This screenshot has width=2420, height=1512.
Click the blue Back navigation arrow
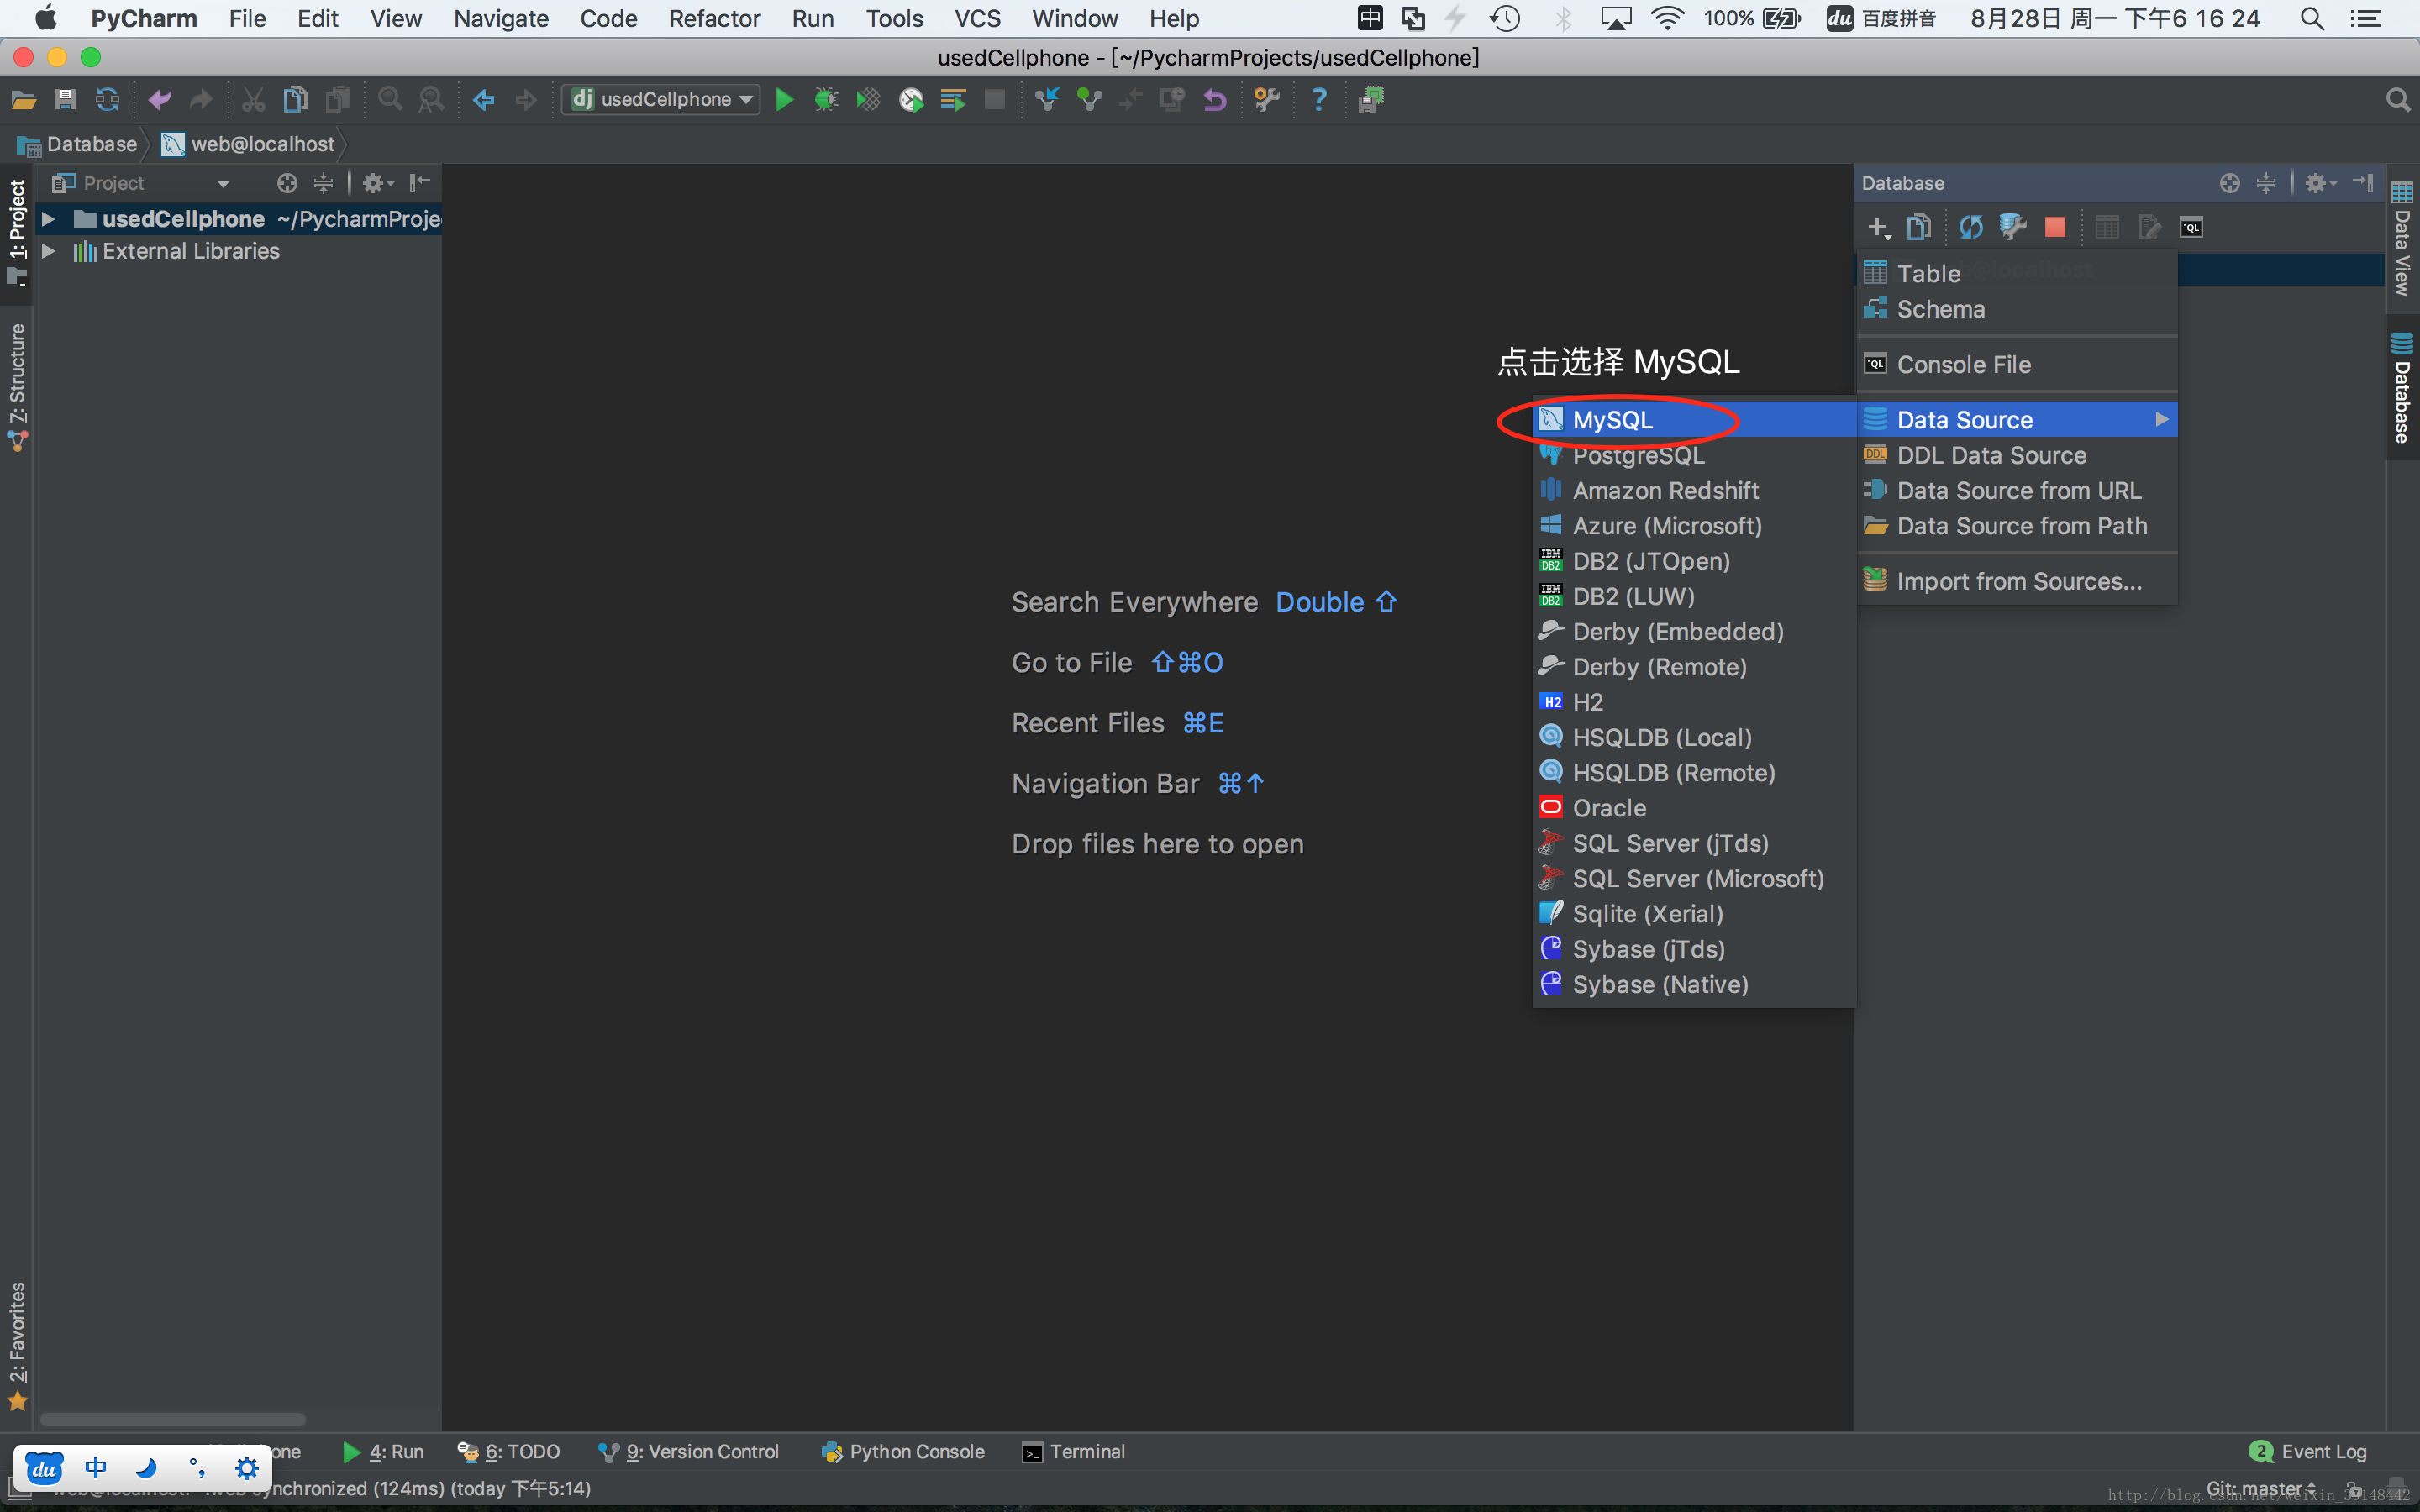(x=484, y=99)
